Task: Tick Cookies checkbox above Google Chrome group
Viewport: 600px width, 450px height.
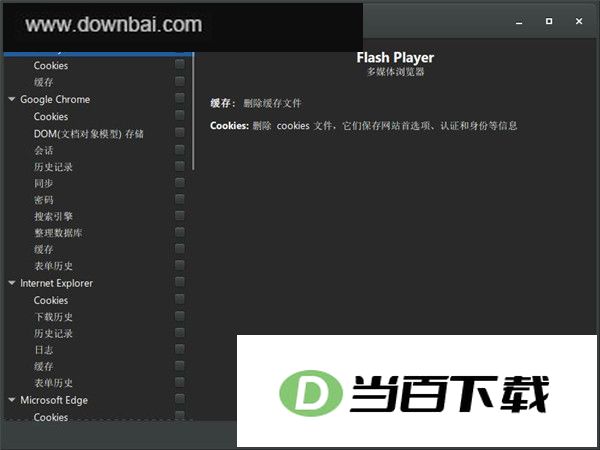Action: [x=179, y=64]
